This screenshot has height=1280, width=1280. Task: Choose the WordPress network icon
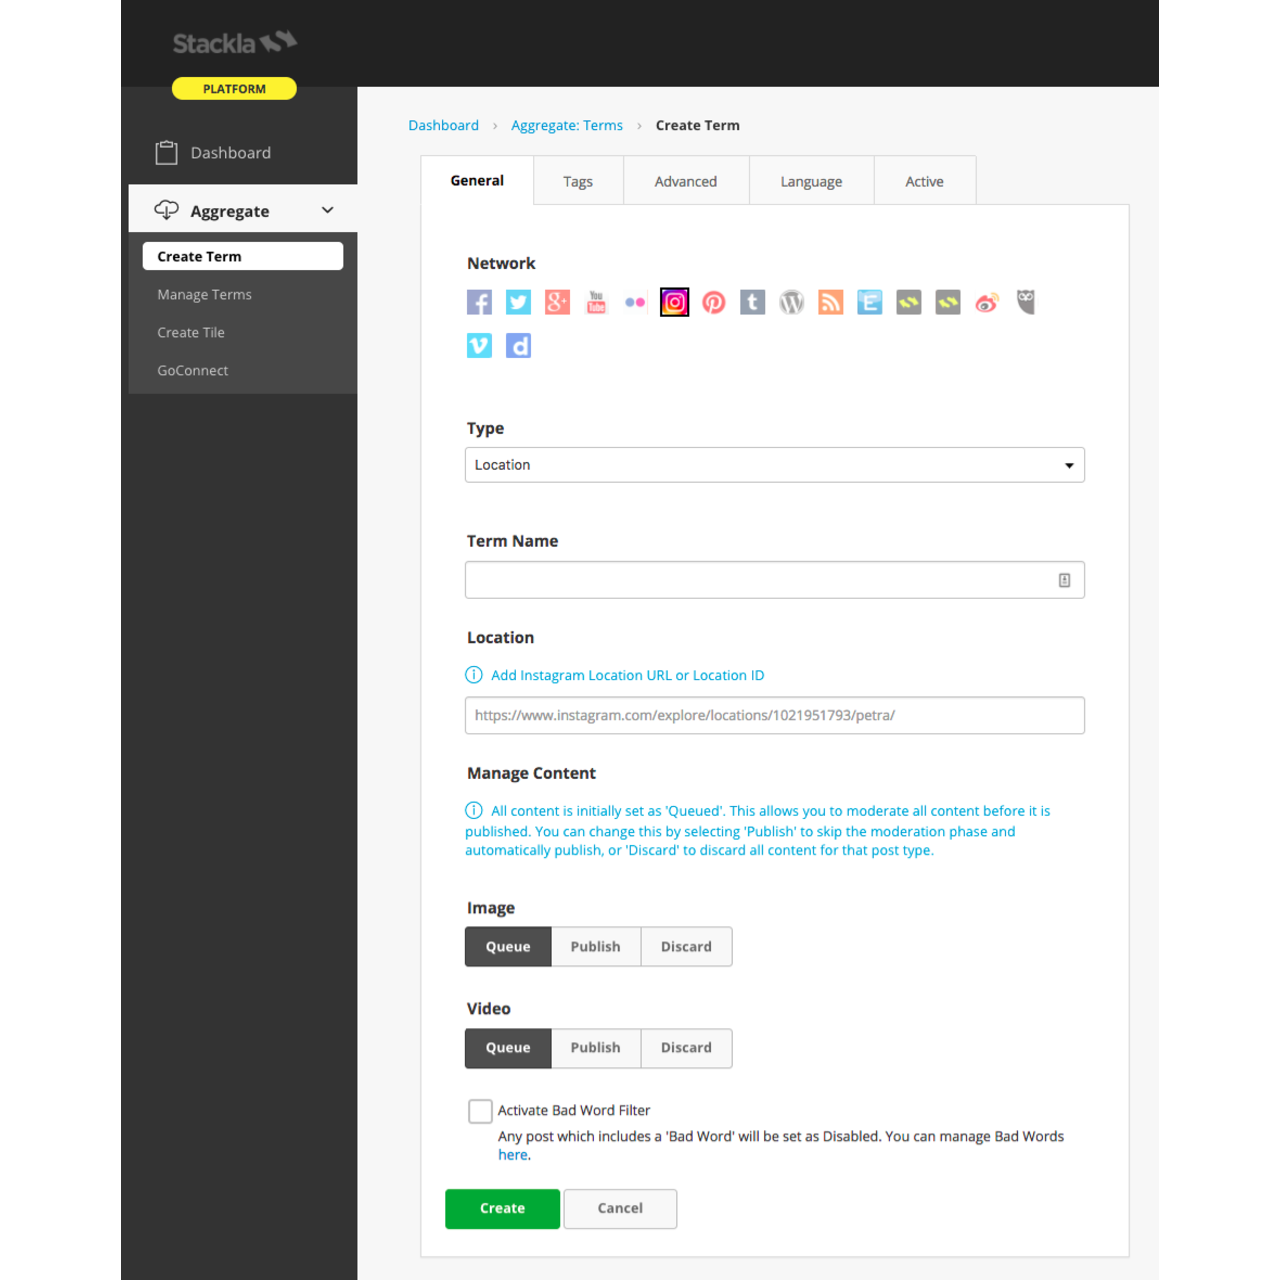(x=791, y=302)
